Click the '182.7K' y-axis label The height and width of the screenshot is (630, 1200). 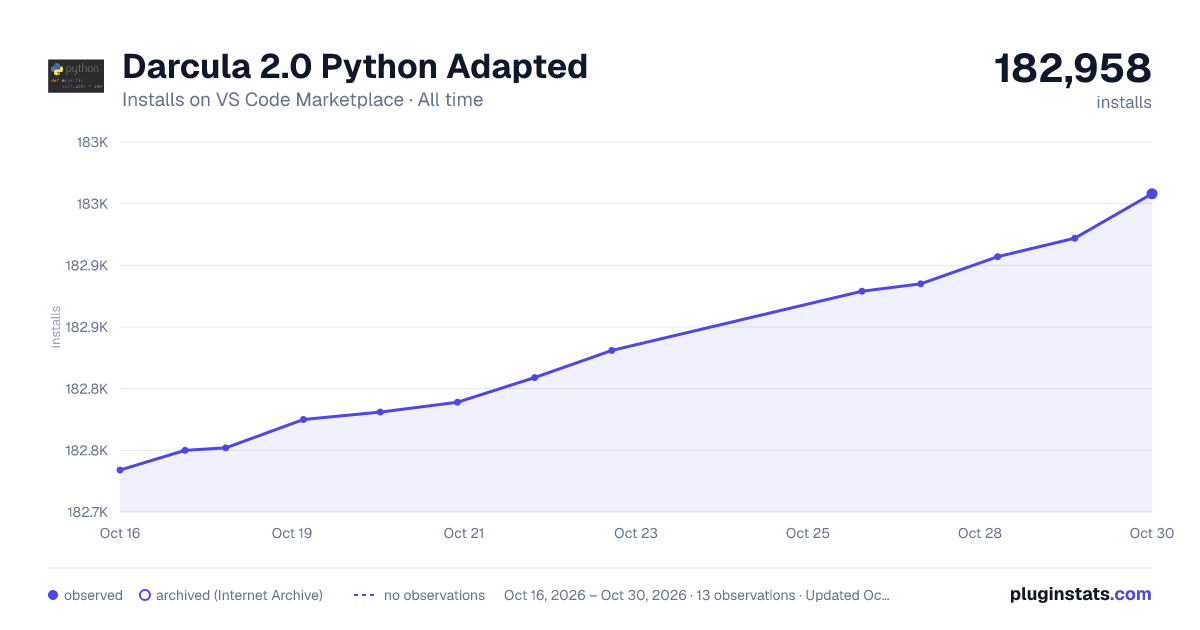click(86, 512)
